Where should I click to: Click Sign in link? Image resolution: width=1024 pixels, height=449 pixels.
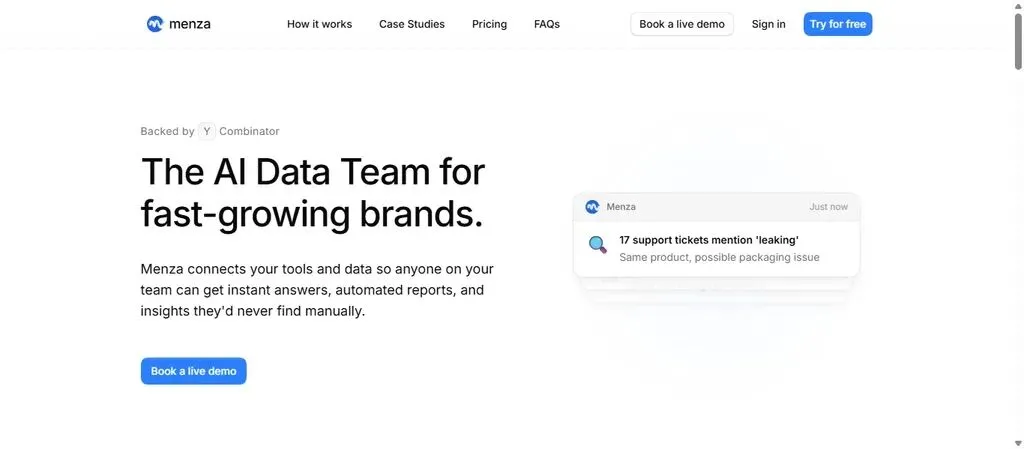769,24
